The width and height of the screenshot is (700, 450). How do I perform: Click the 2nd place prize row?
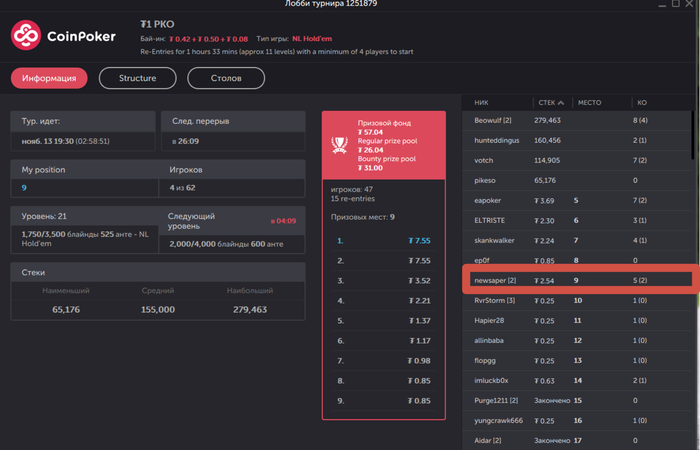coord(384,261)
